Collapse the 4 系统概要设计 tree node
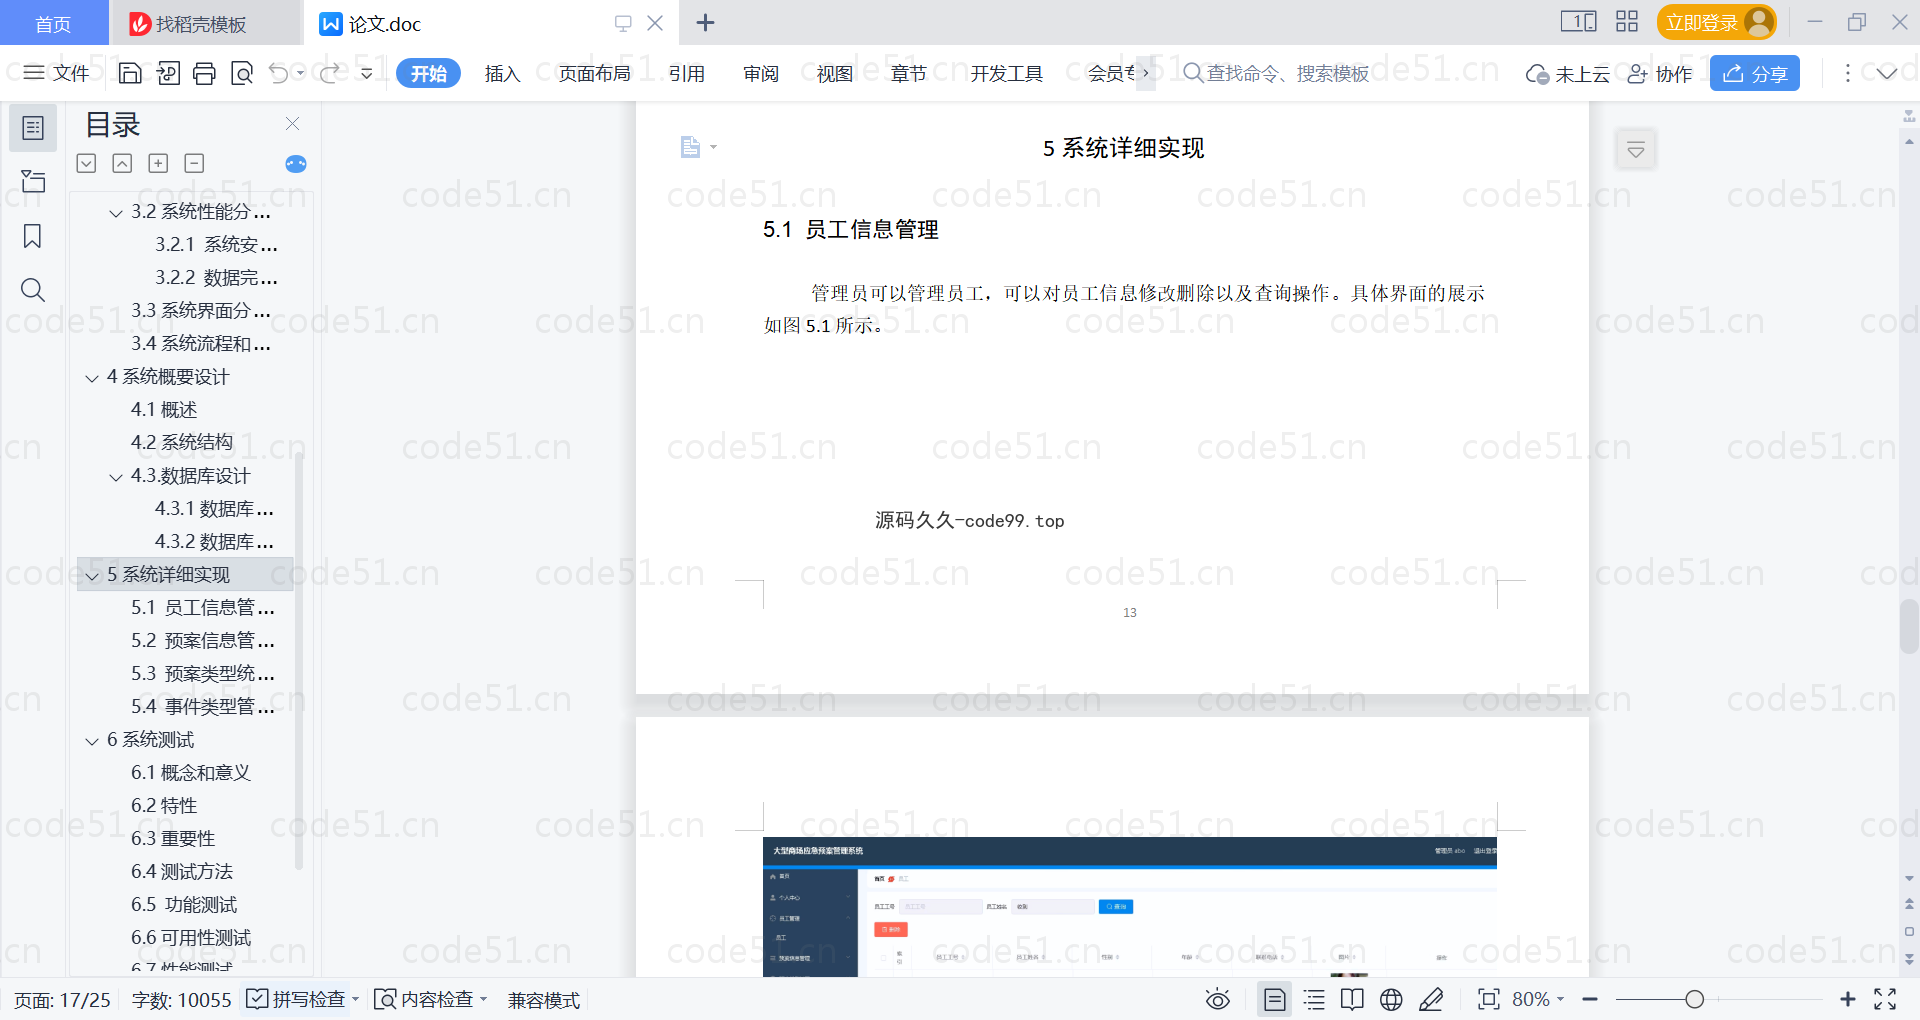The image size is (1920, 1020). [92, 378]
